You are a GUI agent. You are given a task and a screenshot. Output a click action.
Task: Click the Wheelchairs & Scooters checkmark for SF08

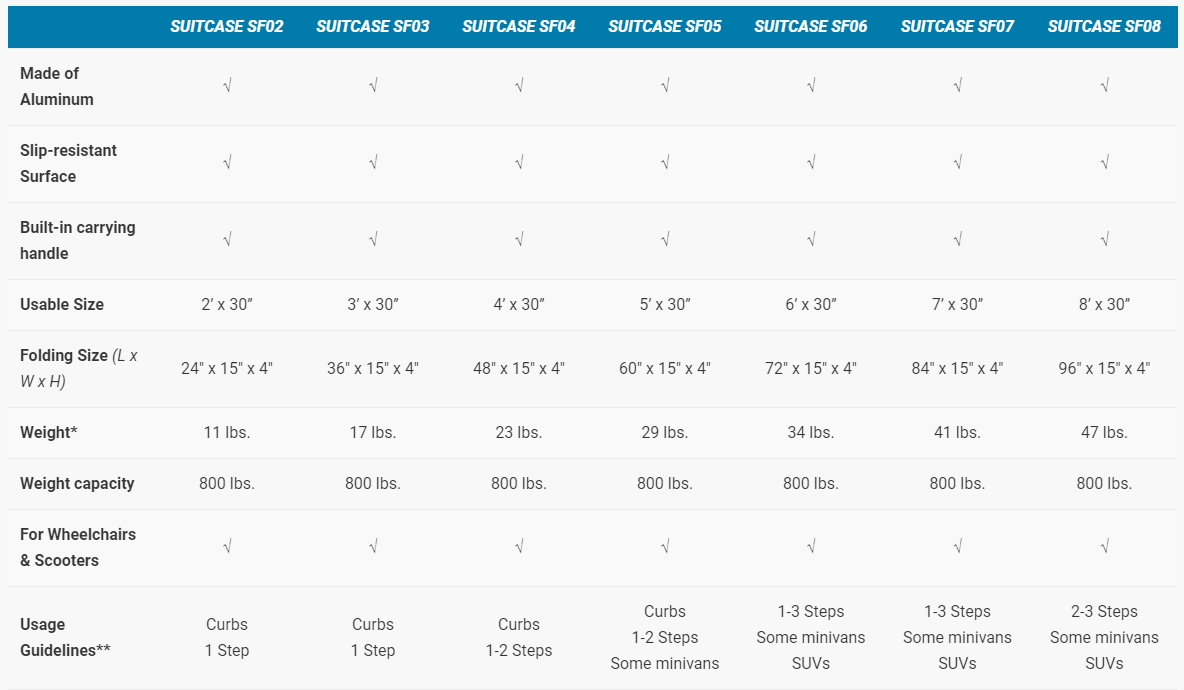tap(1104, 547)
